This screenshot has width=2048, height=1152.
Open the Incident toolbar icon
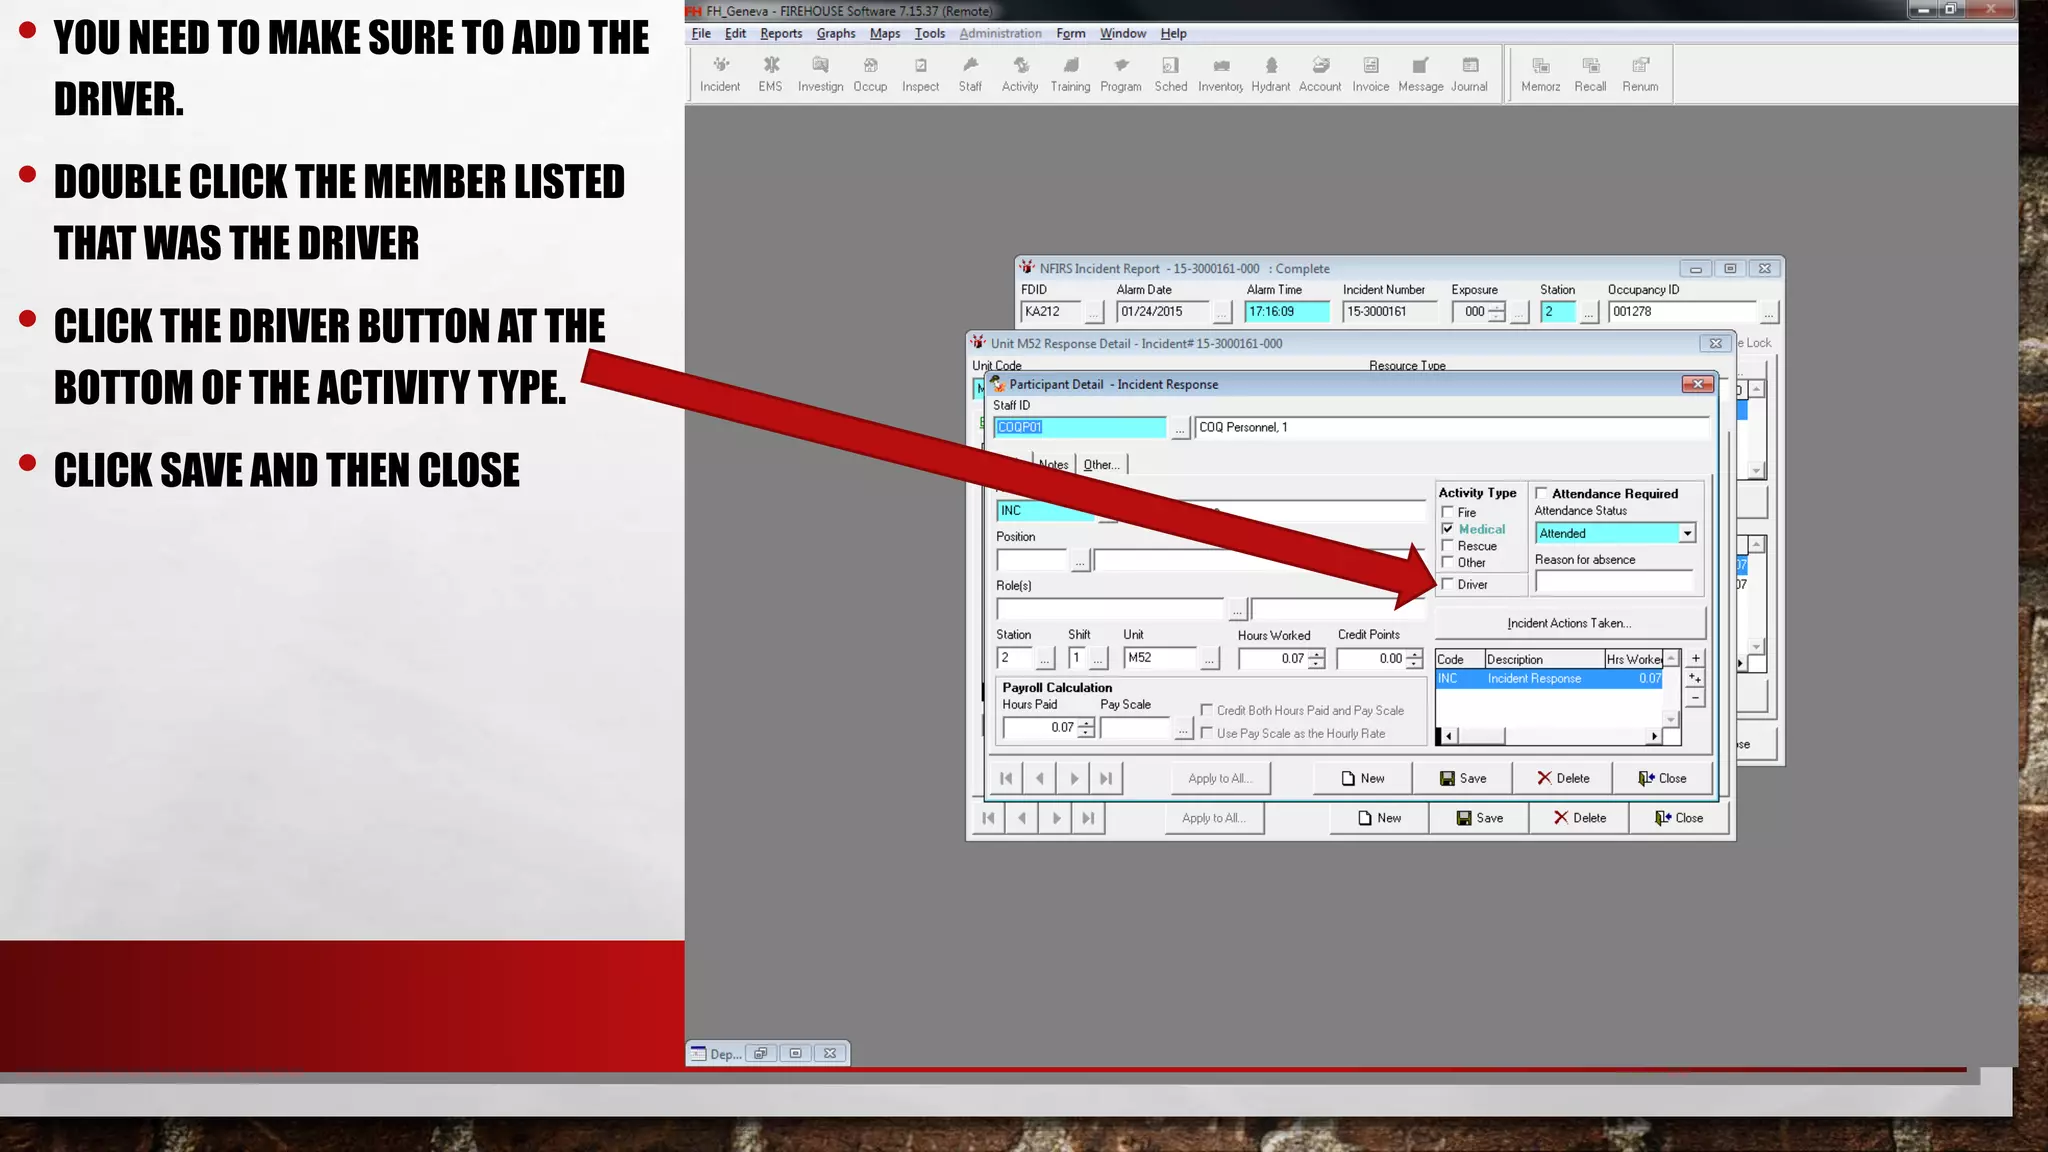point(719,74)
